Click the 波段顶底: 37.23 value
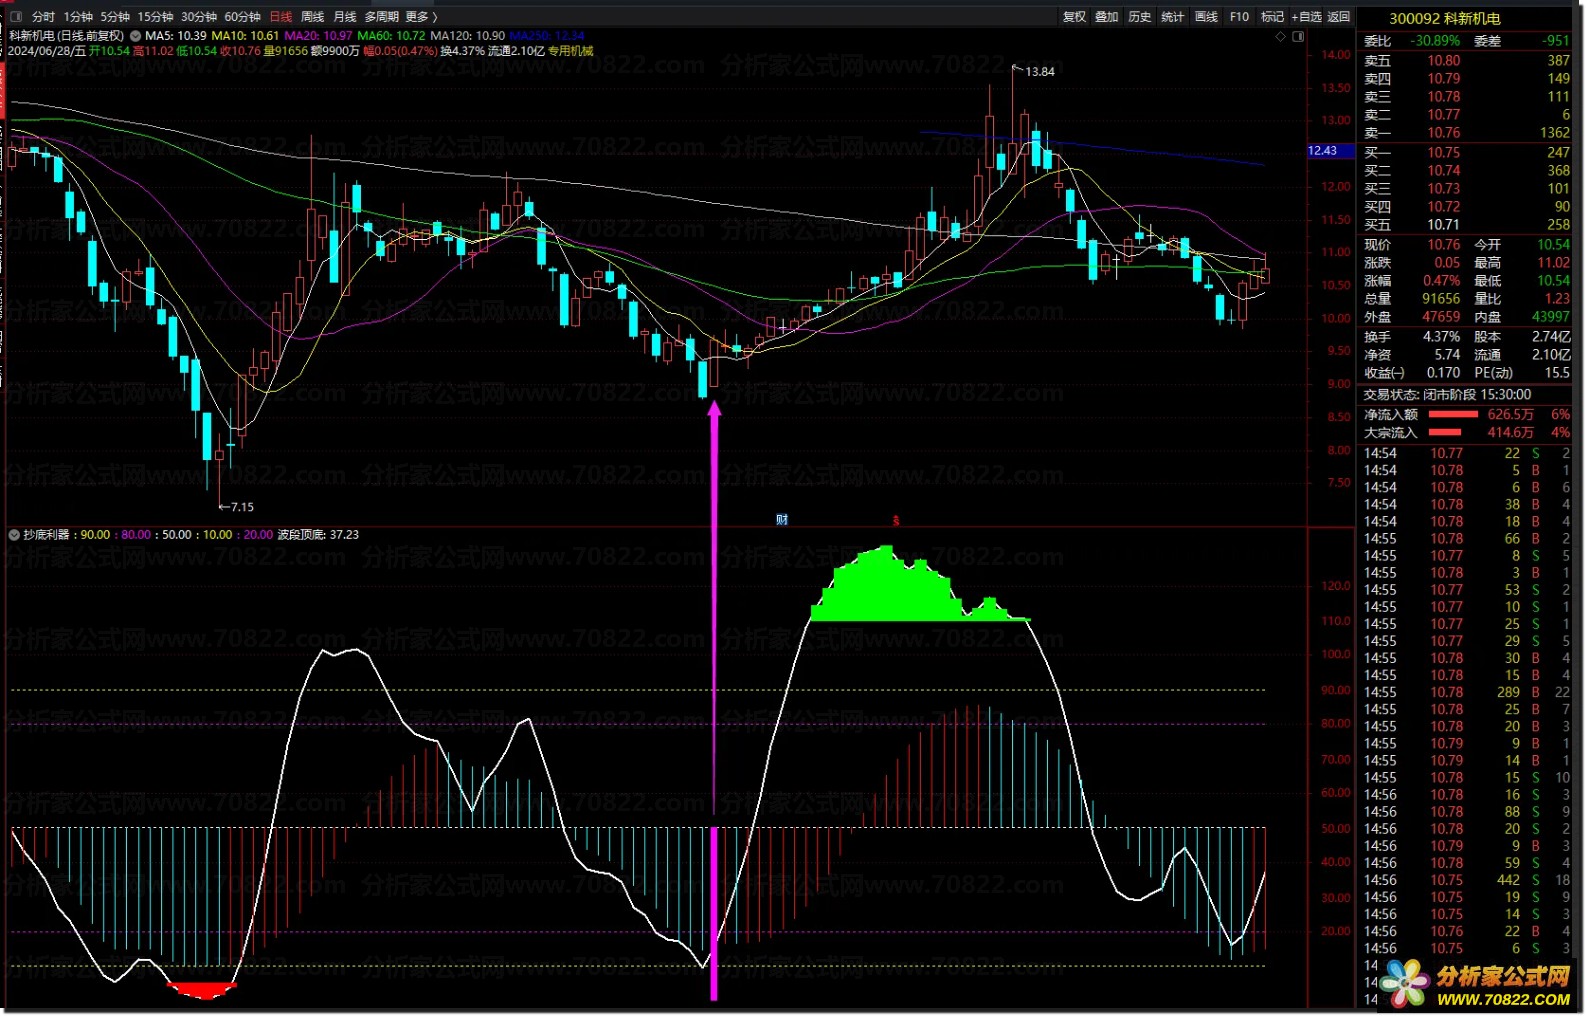The image size is (1587, 1016). [318, 535]
